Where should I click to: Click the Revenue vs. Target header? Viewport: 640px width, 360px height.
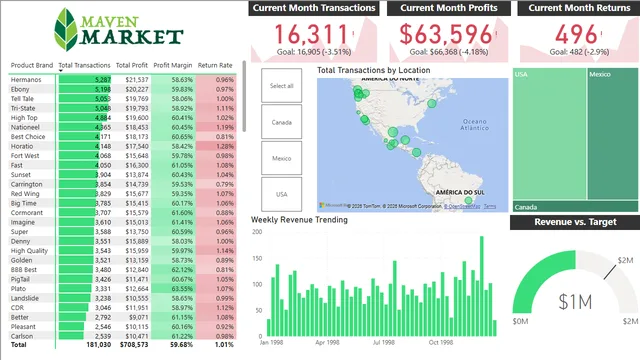tap(575, 222)
